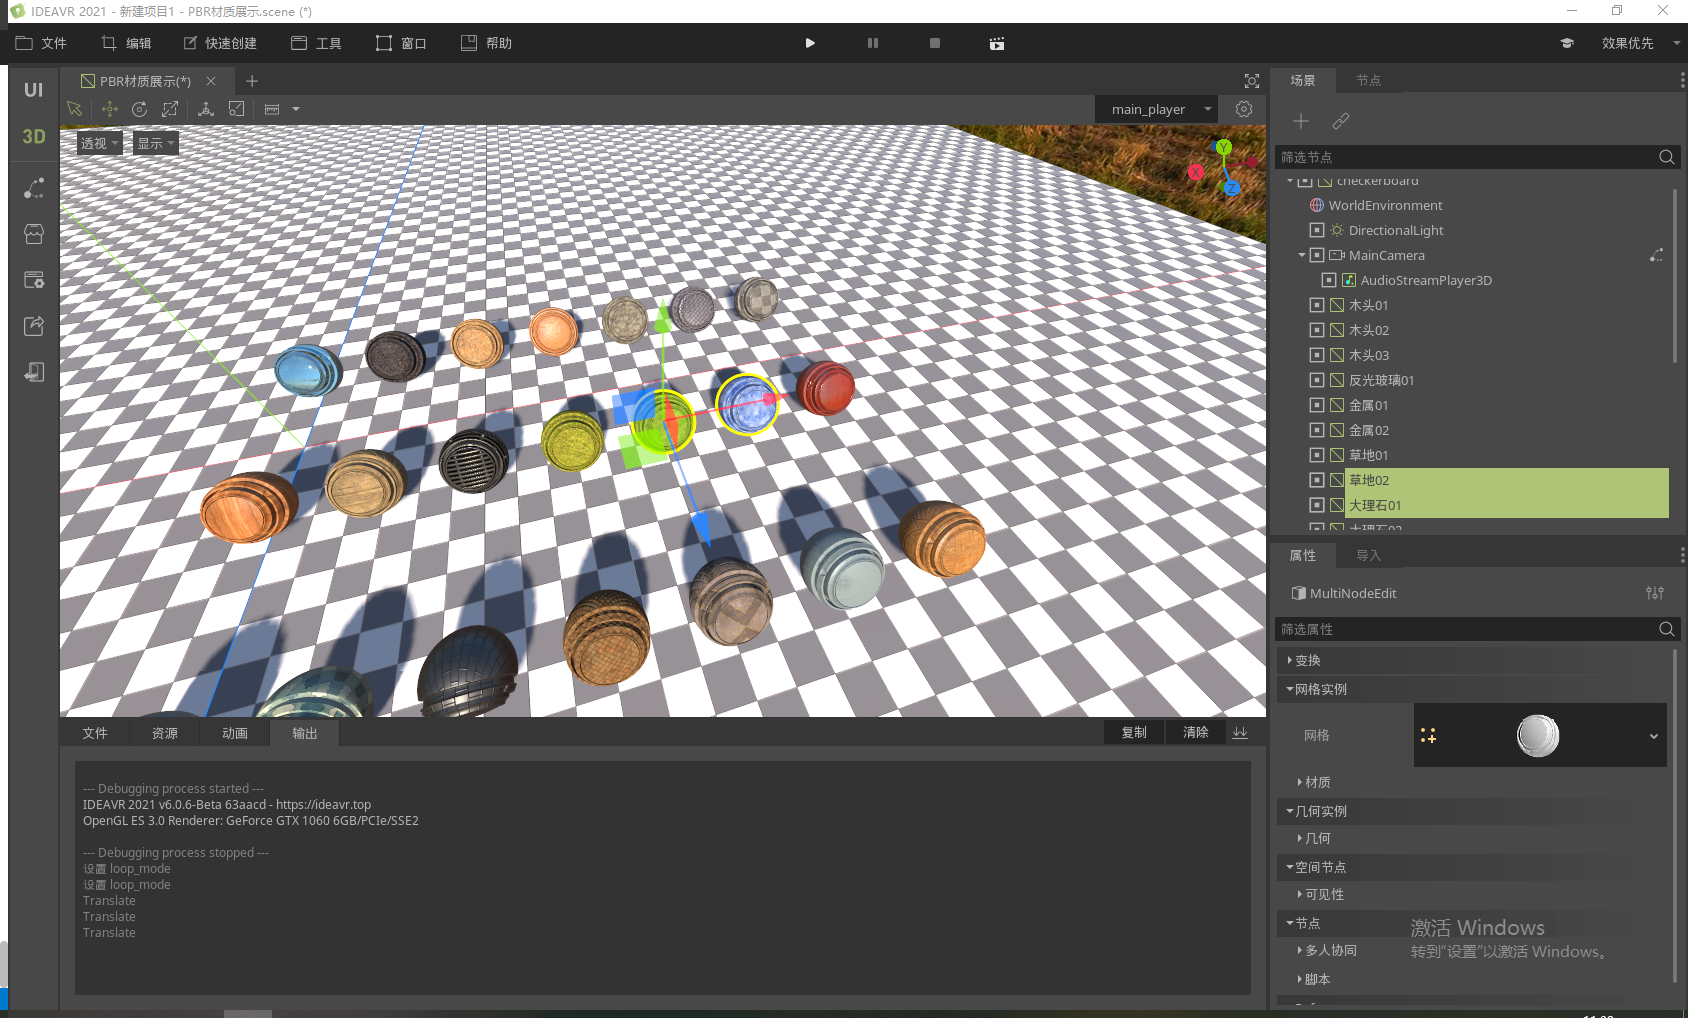The width and height of the screenshot is (1688, 1018).
Task: Select the scale tool in viewport toolbar
Action: tap(170, 109)
